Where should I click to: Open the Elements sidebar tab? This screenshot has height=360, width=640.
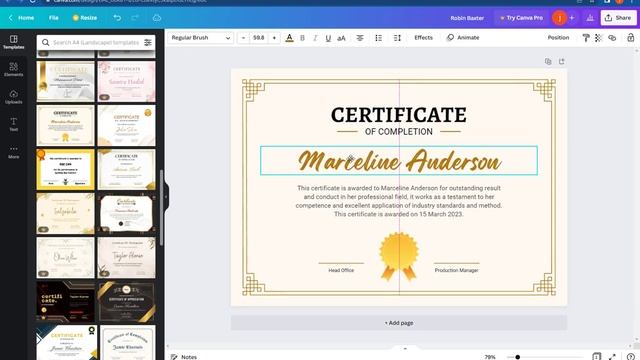(x=13, y=69)
